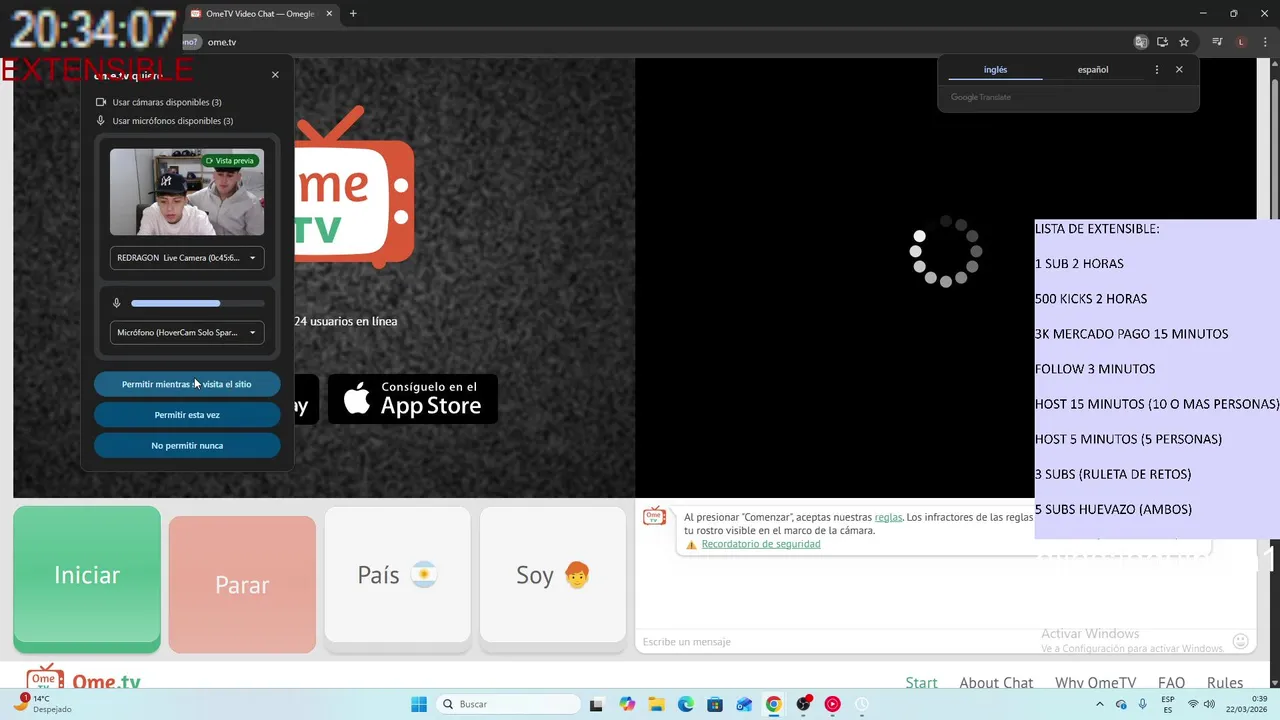Open the Micrófono HoverCam dropdown
This screenshot has width=1280, height=720.
coord(187,332)
